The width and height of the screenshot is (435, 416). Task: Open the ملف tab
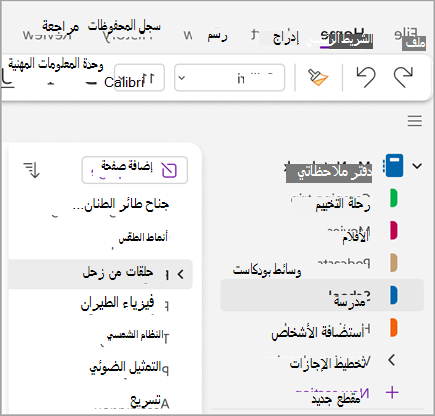(414, 43)
